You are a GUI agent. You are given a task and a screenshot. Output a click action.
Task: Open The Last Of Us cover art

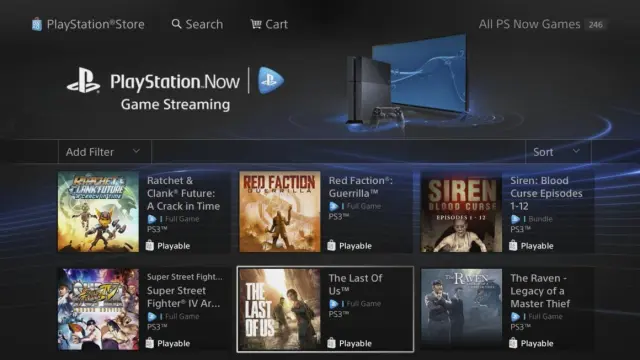pos(280,309)
